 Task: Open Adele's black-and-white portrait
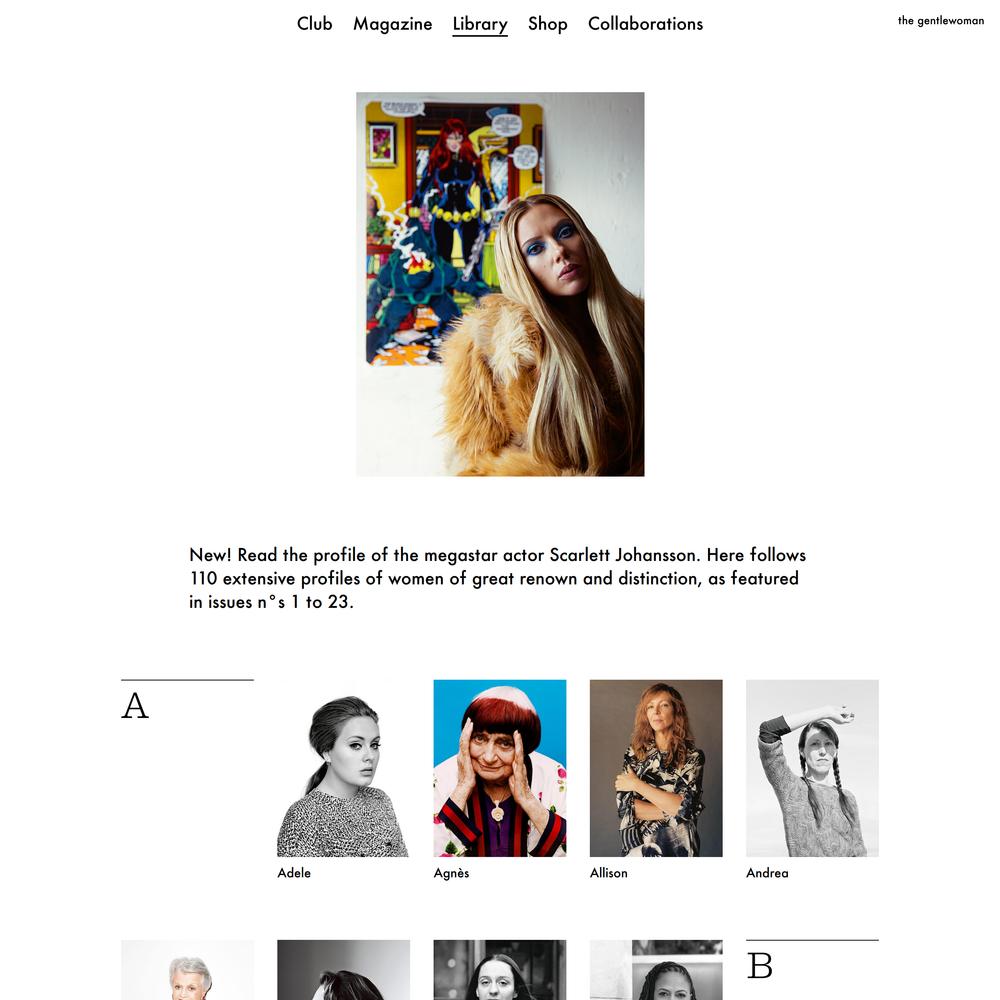(344, 768)
